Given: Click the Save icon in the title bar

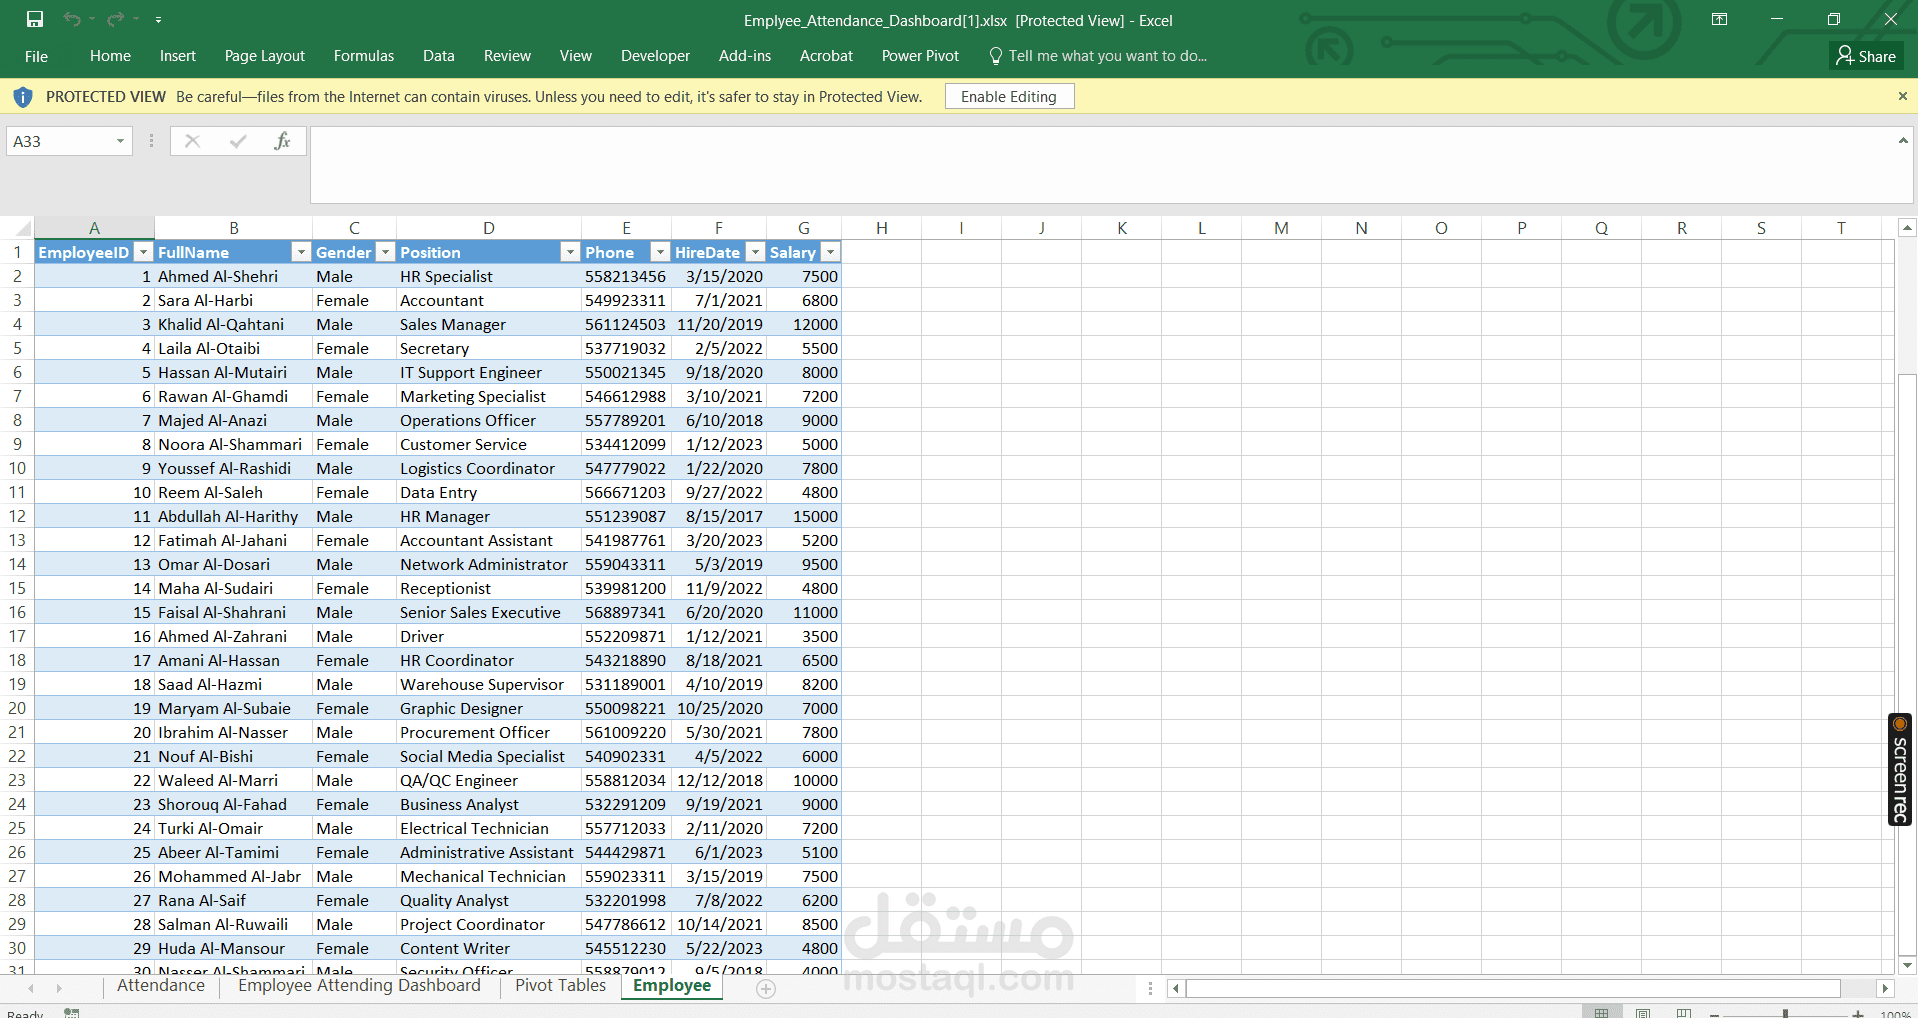Looking at the screenshot, I should [35, 19].
